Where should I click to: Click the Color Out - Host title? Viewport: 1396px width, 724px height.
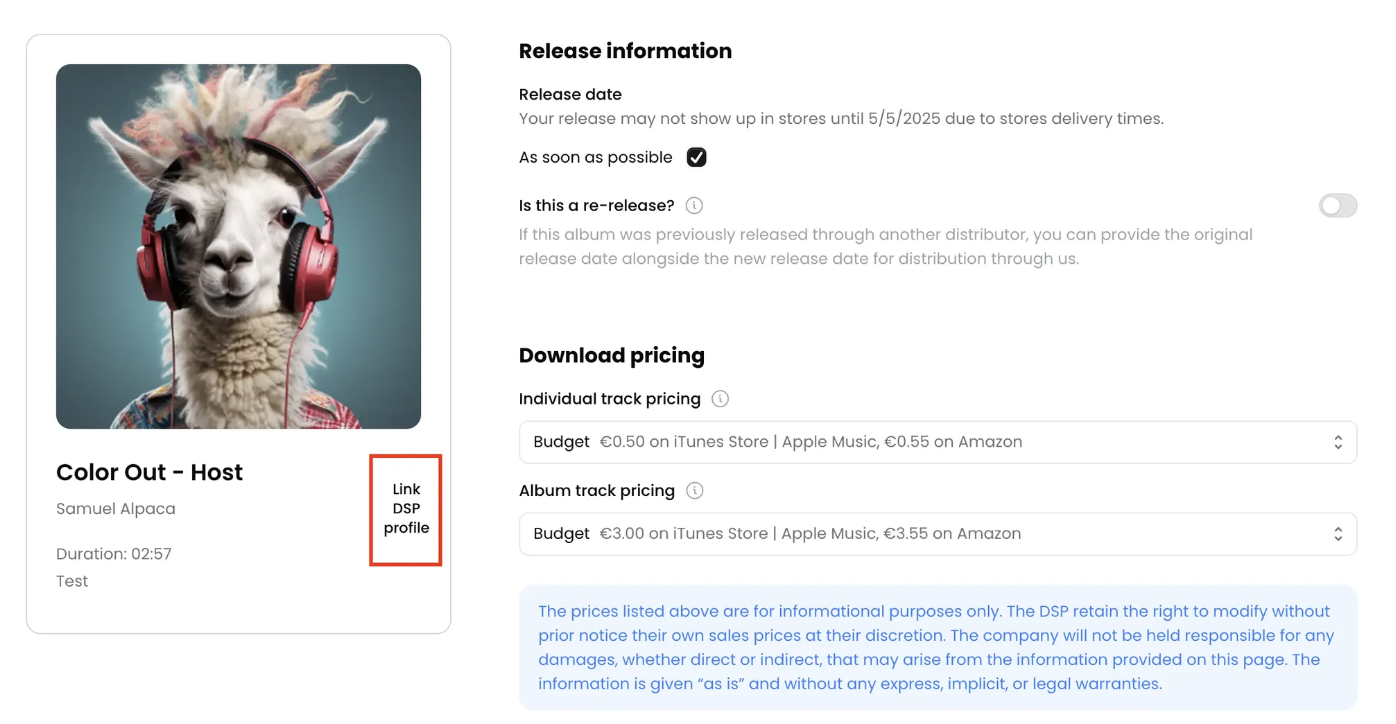pyautogui.click(x=150, y=472)
